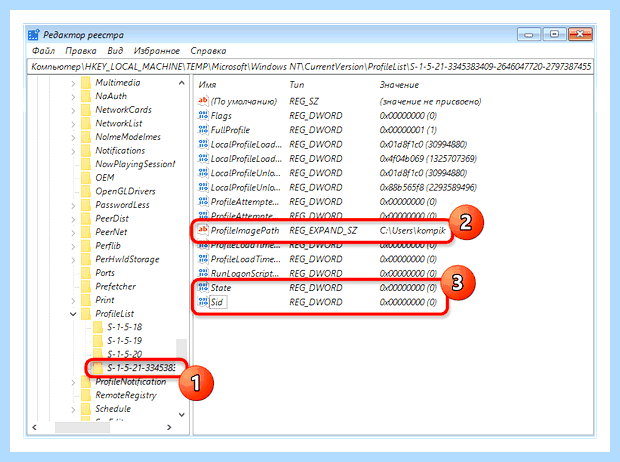
Task: Open the Правка menu
Action: [81, 51]
